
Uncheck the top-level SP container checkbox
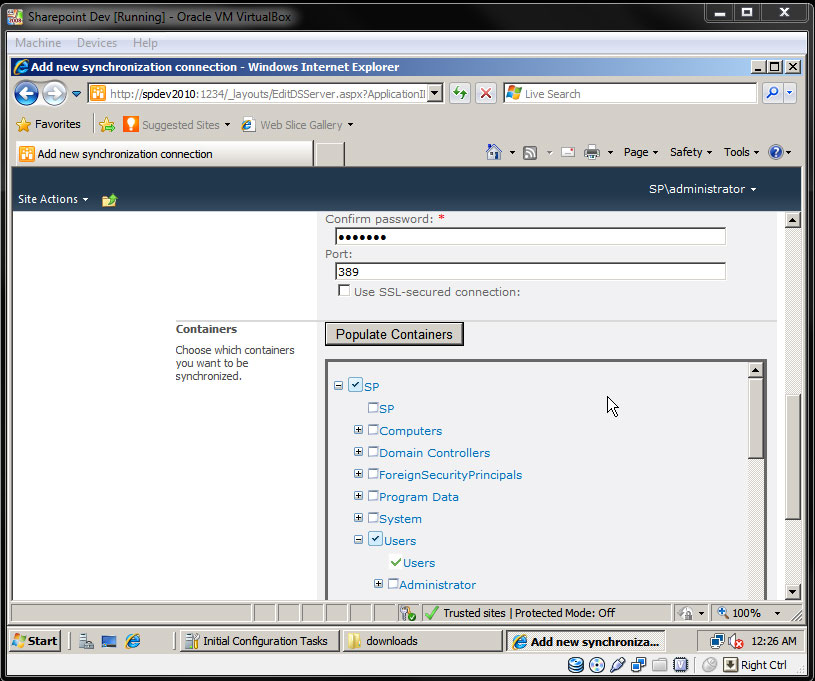pos(355,385)
